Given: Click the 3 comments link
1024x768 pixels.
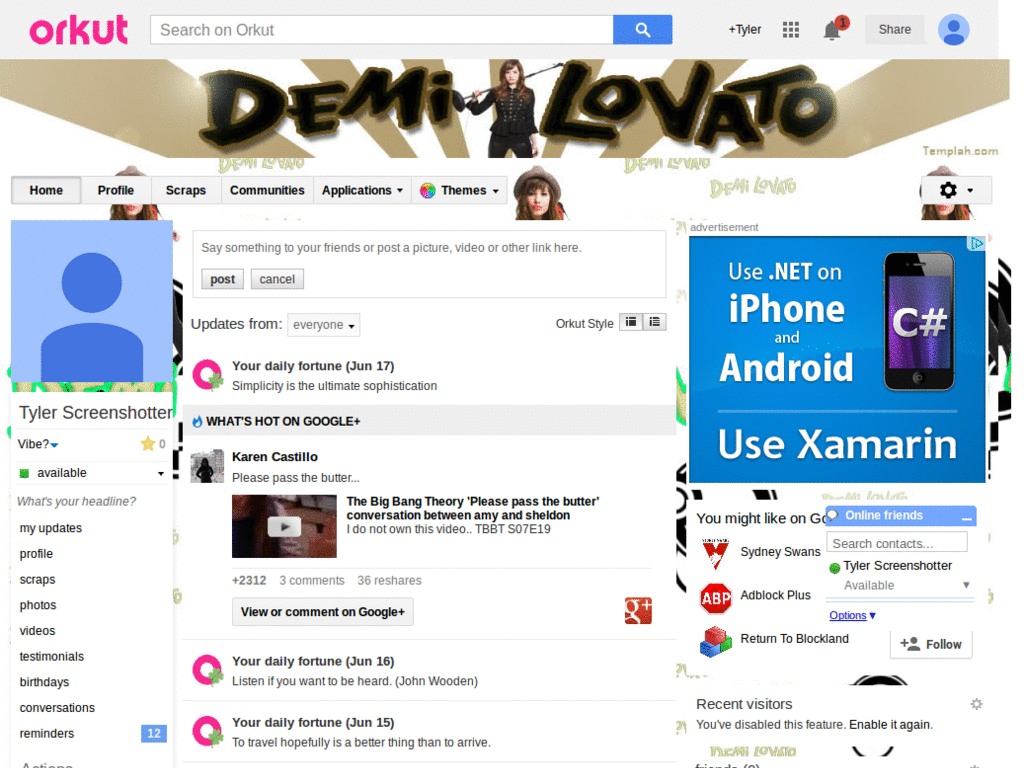Looking at the screenshot, I should pos(312,581).
